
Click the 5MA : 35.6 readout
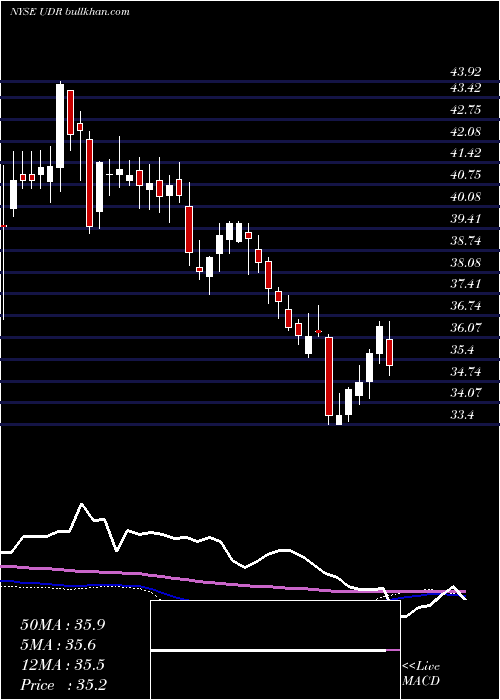pyautogui.click(x=58, y=645)
